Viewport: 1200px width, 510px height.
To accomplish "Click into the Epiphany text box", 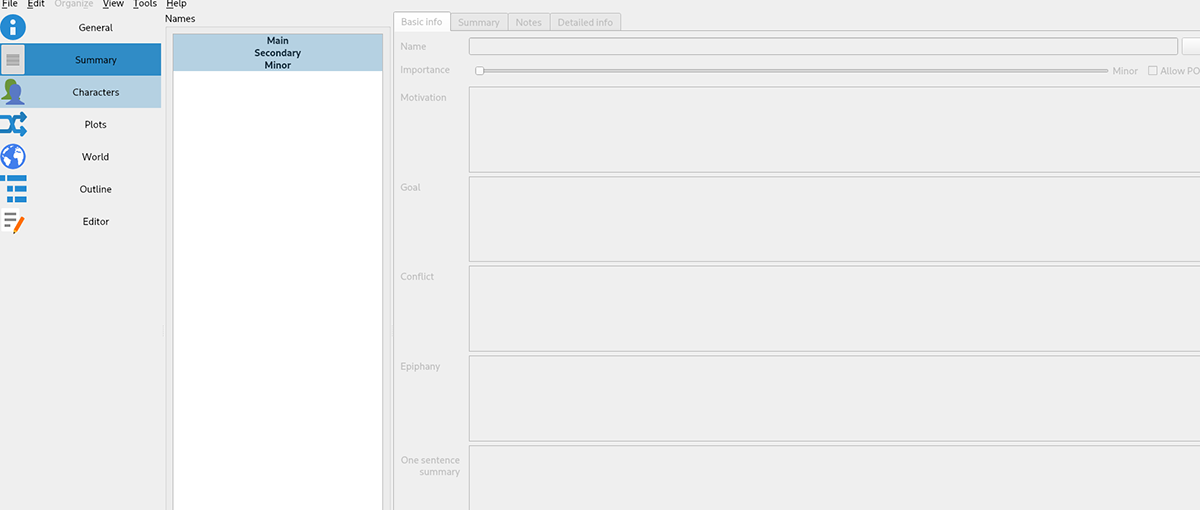I will (x=834, y=398).
